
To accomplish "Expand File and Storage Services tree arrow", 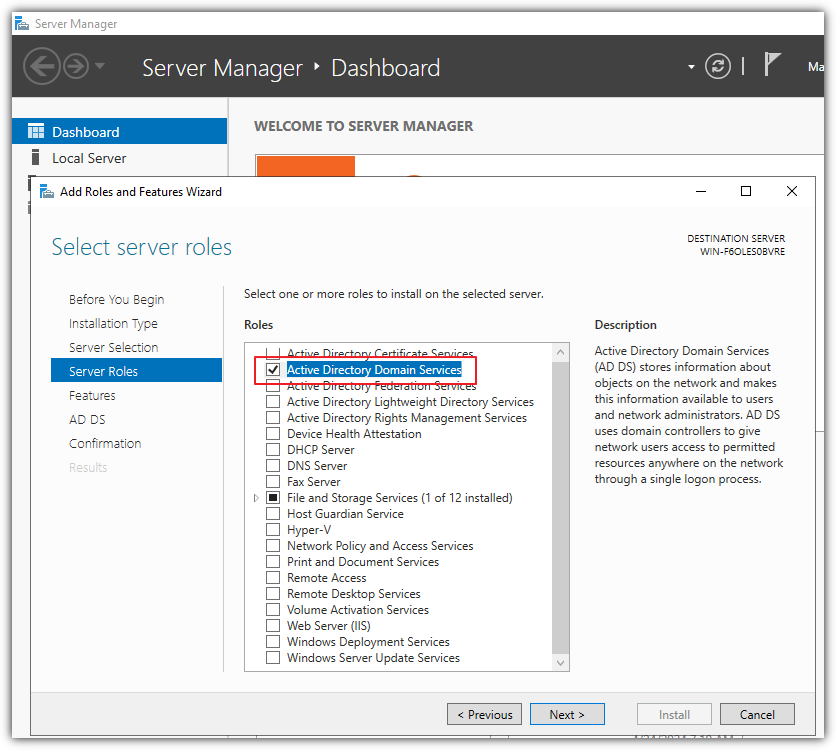I will point(256,498).
